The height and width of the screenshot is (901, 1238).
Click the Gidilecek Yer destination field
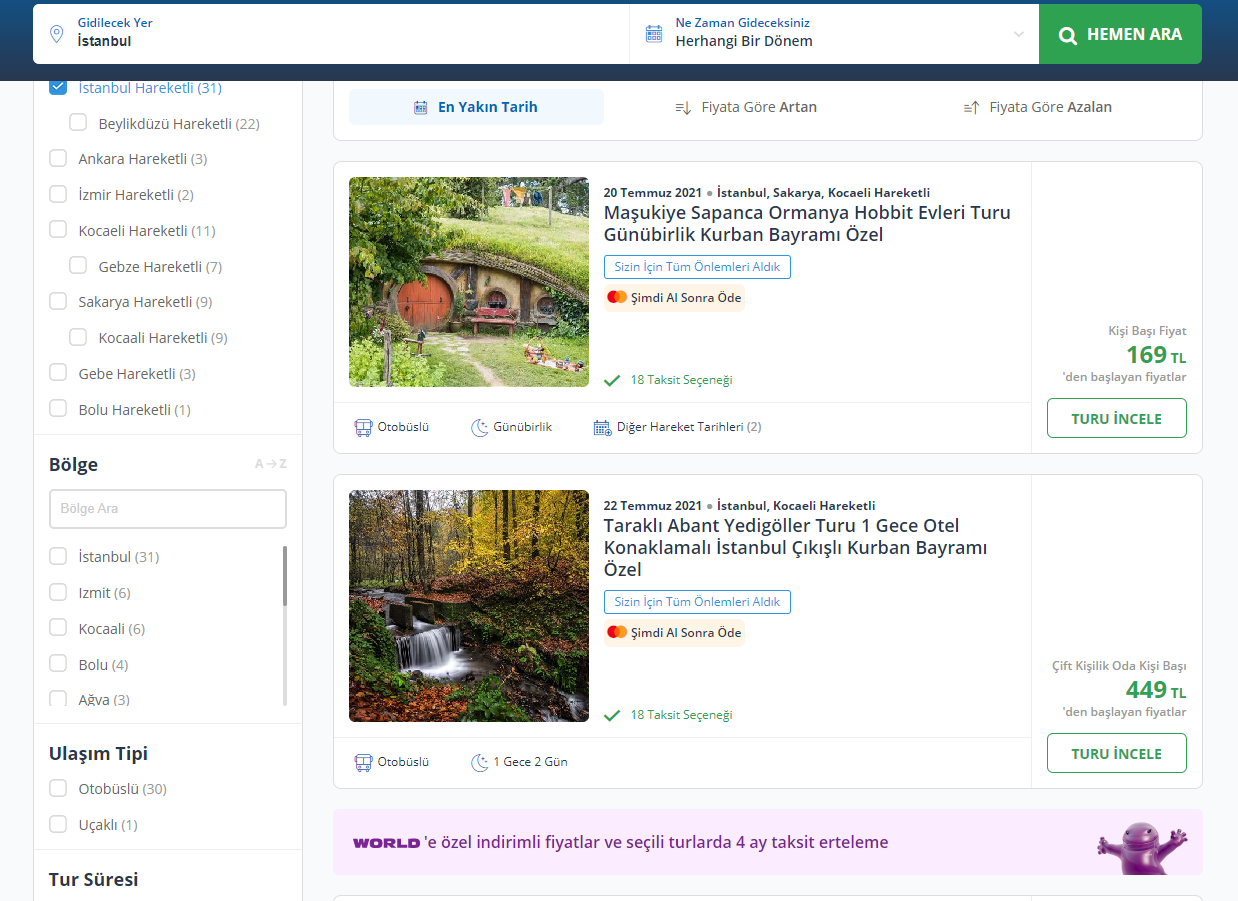[331, 33]
